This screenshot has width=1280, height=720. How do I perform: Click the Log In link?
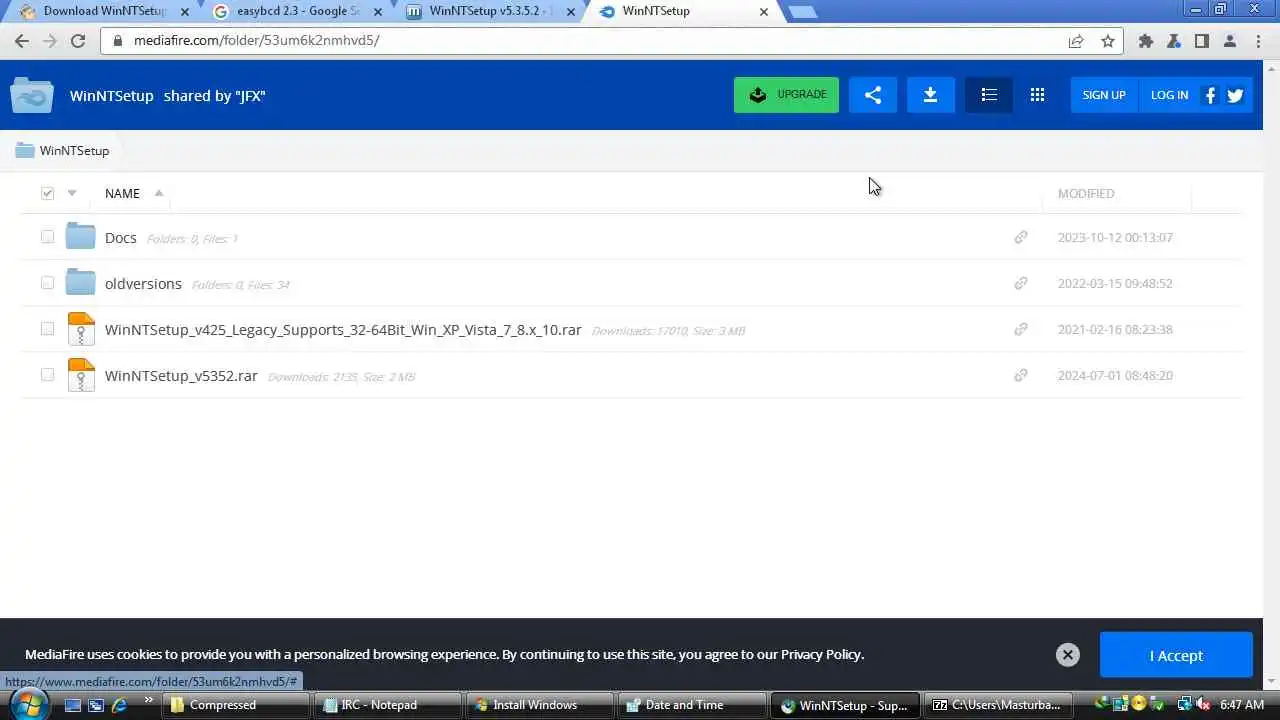1169,95
